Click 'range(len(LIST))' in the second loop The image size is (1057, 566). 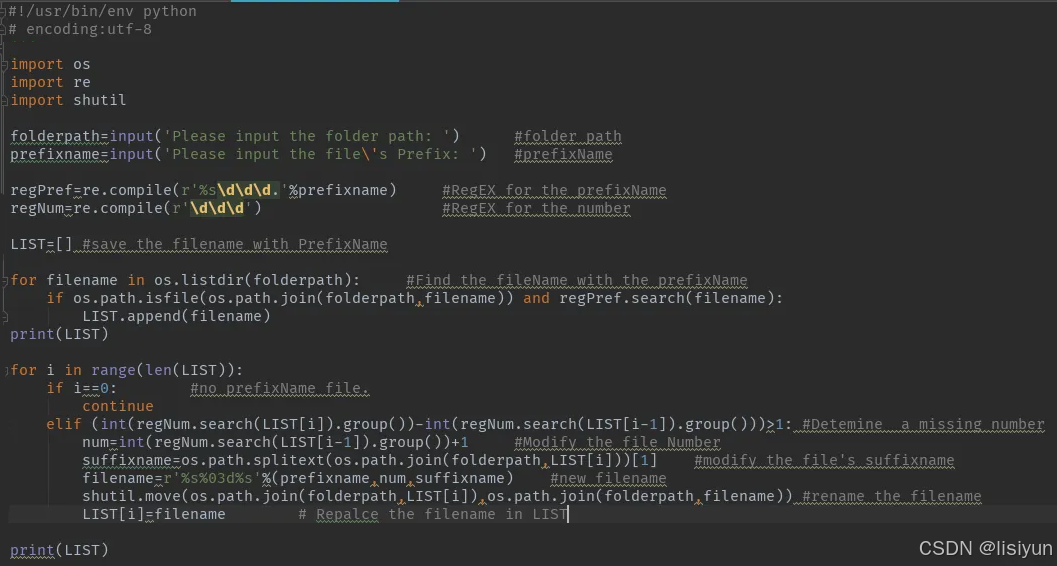tap(163, 371)
